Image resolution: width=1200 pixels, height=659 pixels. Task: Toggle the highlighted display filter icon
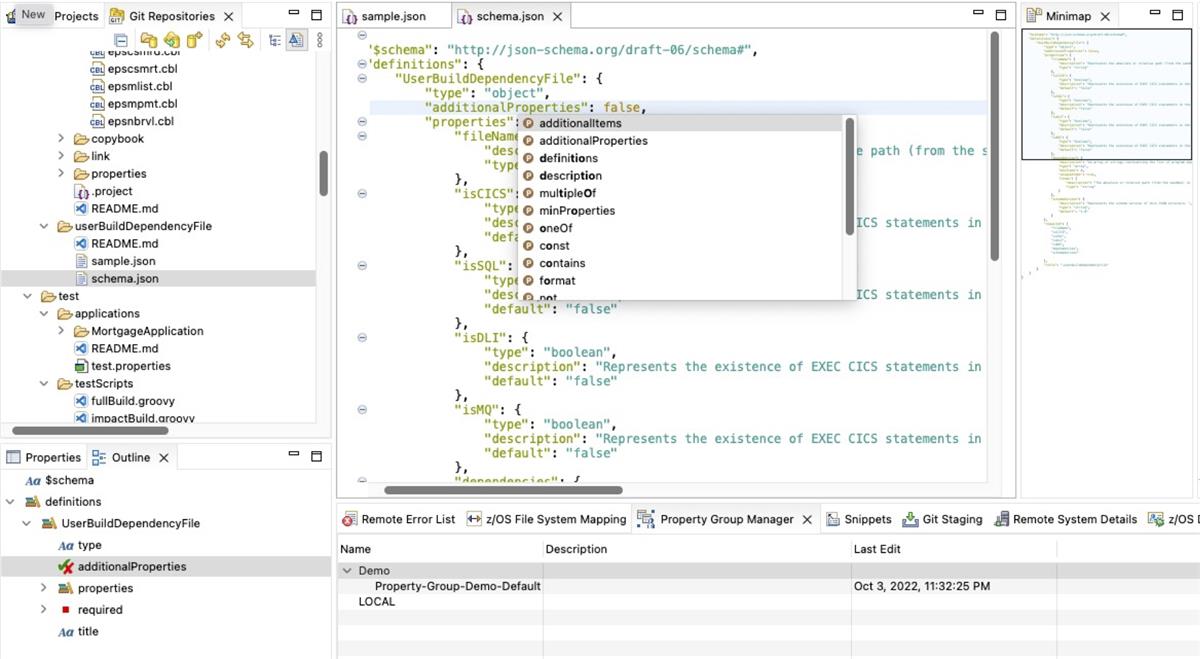(296, 40)
